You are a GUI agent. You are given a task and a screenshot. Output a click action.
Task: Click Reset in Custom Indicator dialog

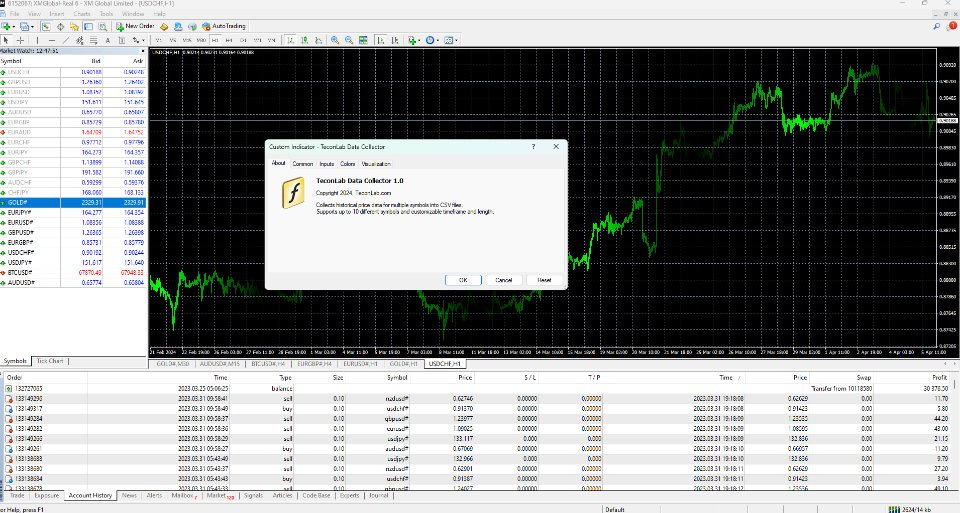[x=544, y=280]
